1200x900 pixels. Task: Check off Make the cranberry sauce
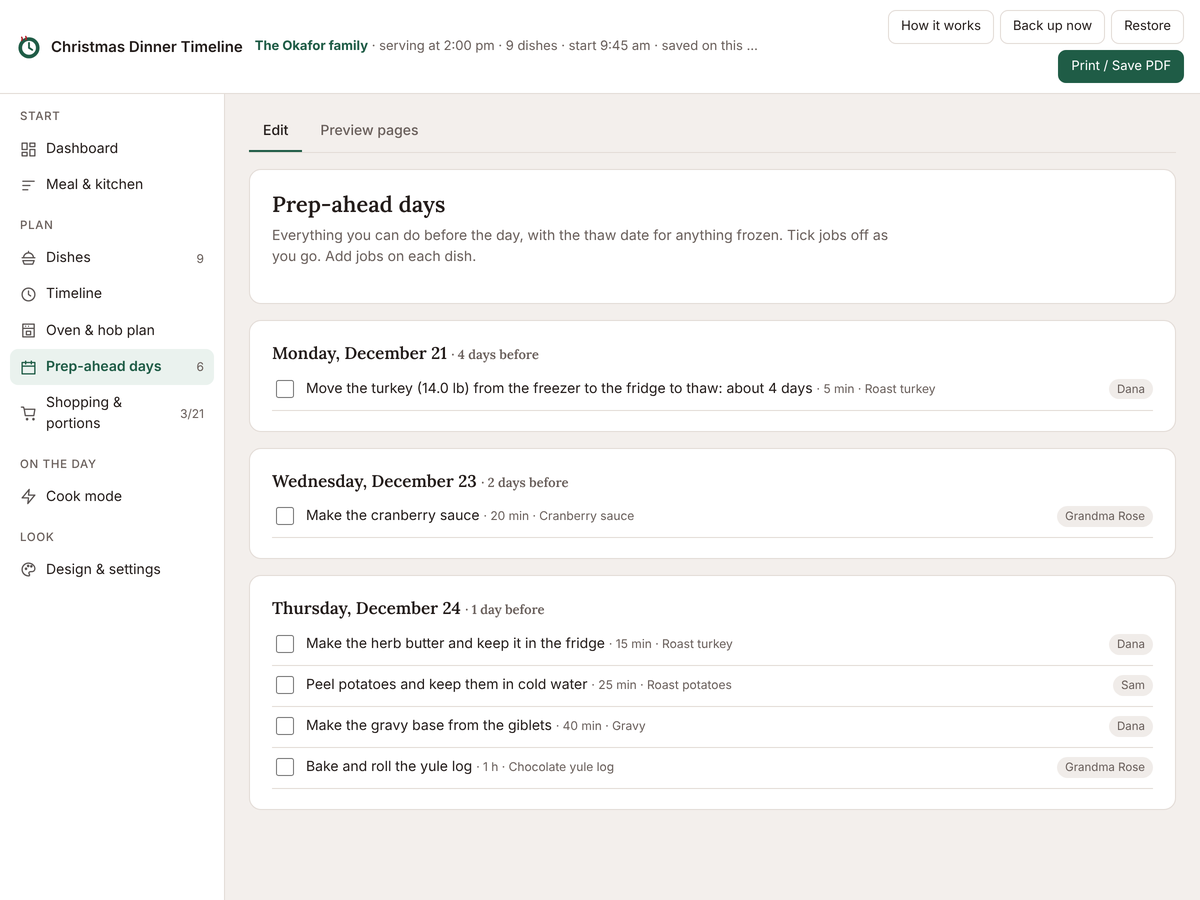pyautogui.click(x=285, y=516)
